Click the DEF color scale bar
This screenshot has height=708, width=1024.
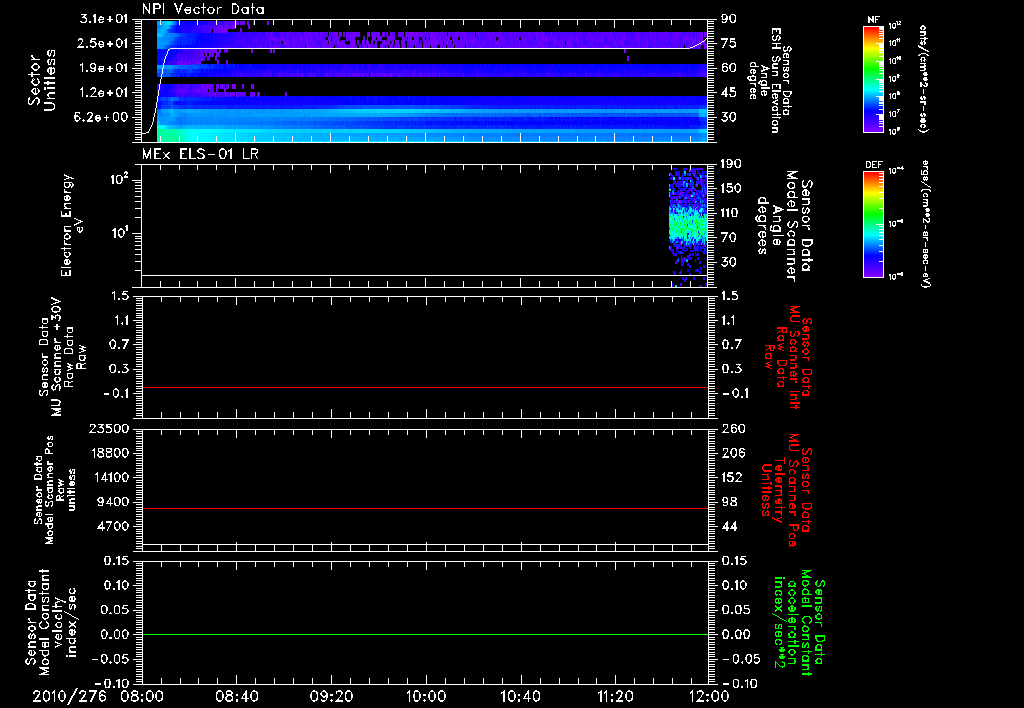(873, 224)
